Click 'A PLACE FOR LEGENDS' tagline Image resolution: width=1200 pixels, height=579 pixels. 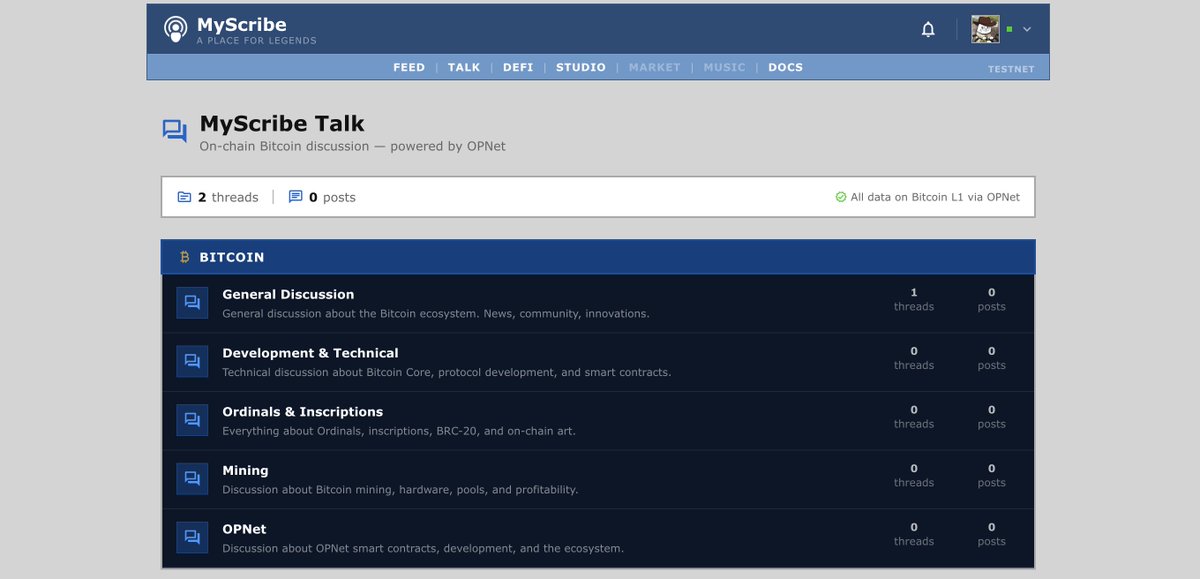point(257,41)
